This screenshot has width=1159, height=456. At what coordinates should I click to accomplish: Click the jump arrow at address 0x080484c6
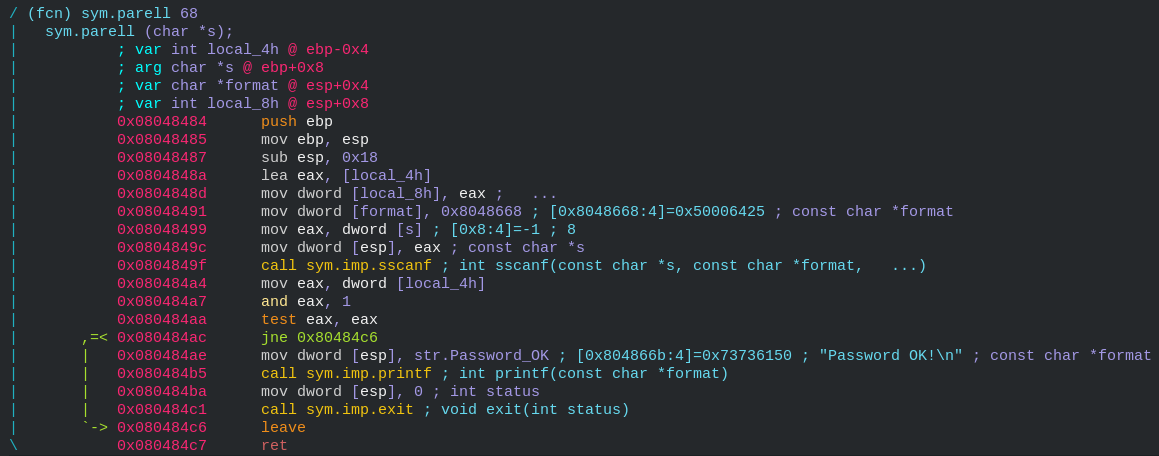[95, 427]
